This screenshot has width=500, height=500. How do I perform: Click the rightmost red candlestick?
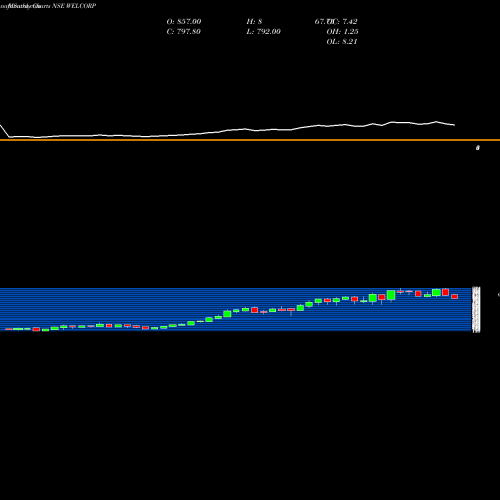point(455,296)
